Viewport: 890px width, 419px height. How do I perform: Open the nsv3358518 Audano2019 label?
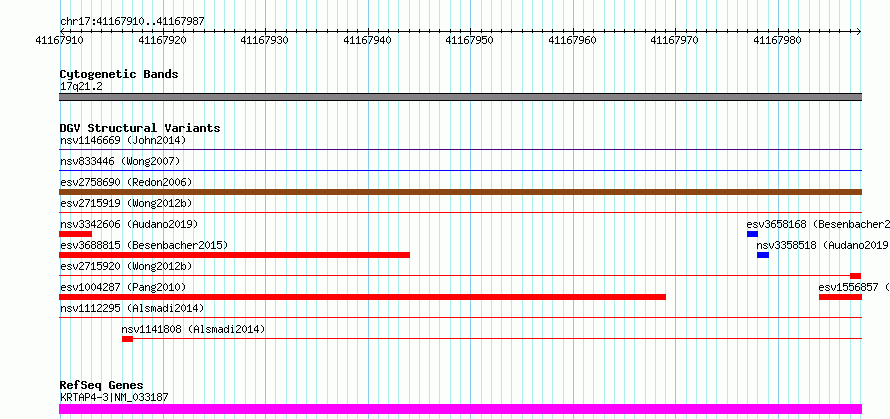click(x=822, y=245)
